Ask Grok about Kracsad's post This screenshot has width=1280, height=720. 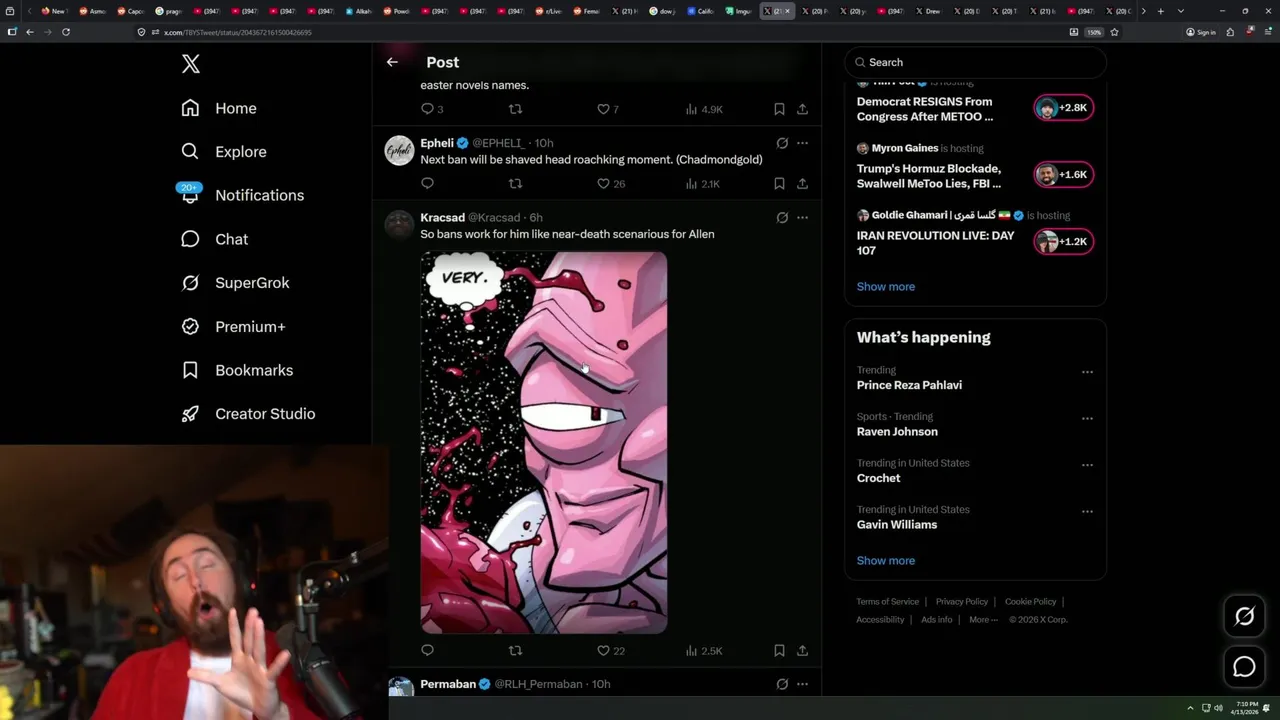click(x=782, y=217)
